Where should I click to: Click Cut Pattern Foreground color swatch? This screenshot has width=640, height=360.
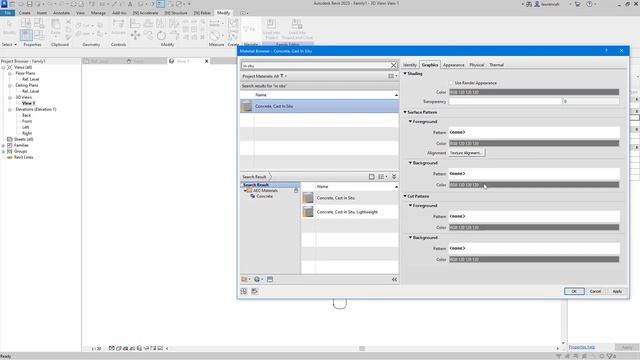pos(534,227)
